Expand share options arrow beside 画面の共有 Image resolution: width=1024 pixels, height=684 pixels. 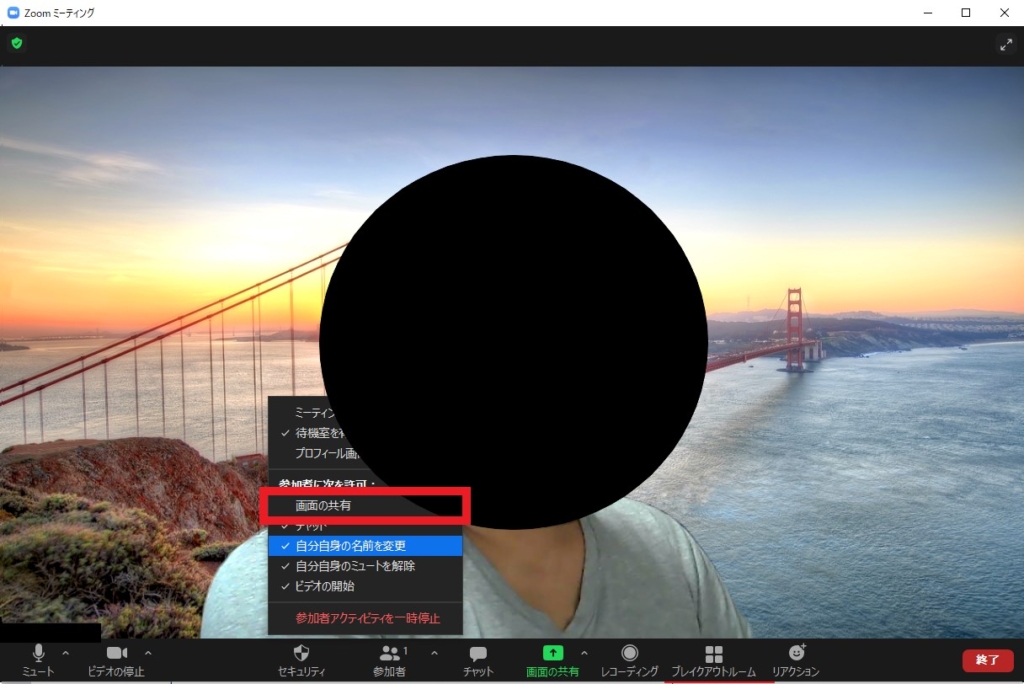pos(584,653)
